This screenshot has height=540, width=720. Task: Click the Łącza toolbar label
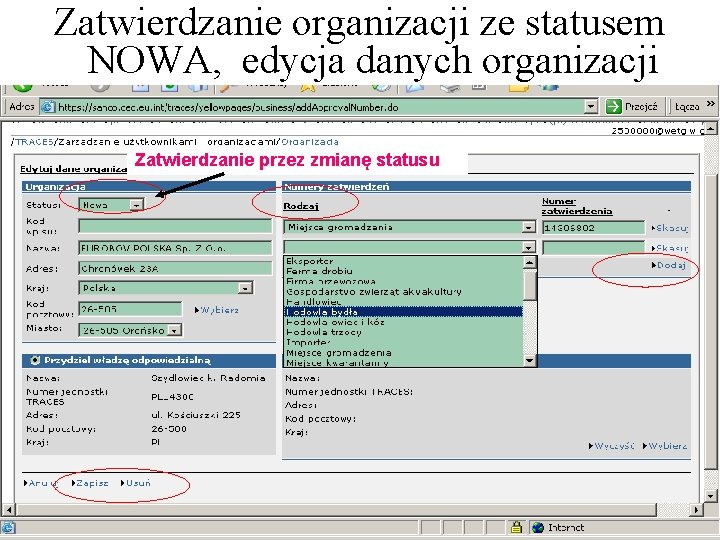(x=687, y=107)
